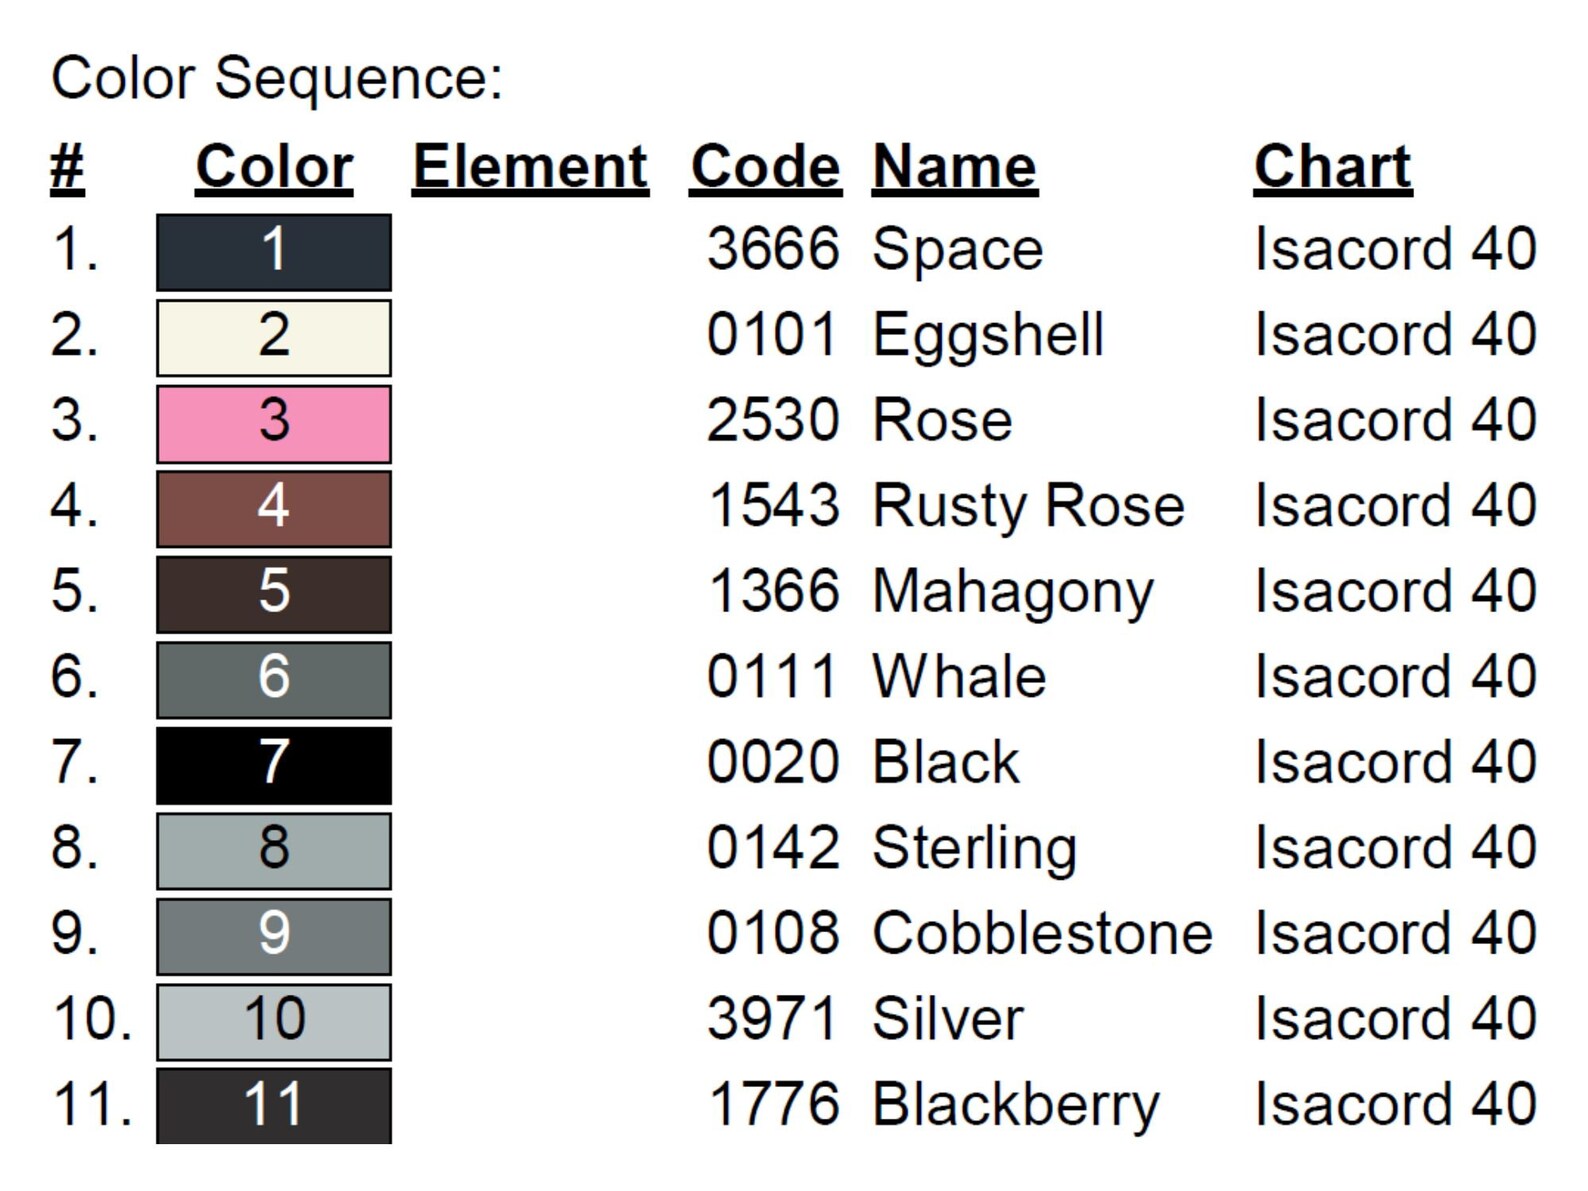Click the Color Sequence heading
This screenshot has height=1191, width=1588.
[277, 77]
